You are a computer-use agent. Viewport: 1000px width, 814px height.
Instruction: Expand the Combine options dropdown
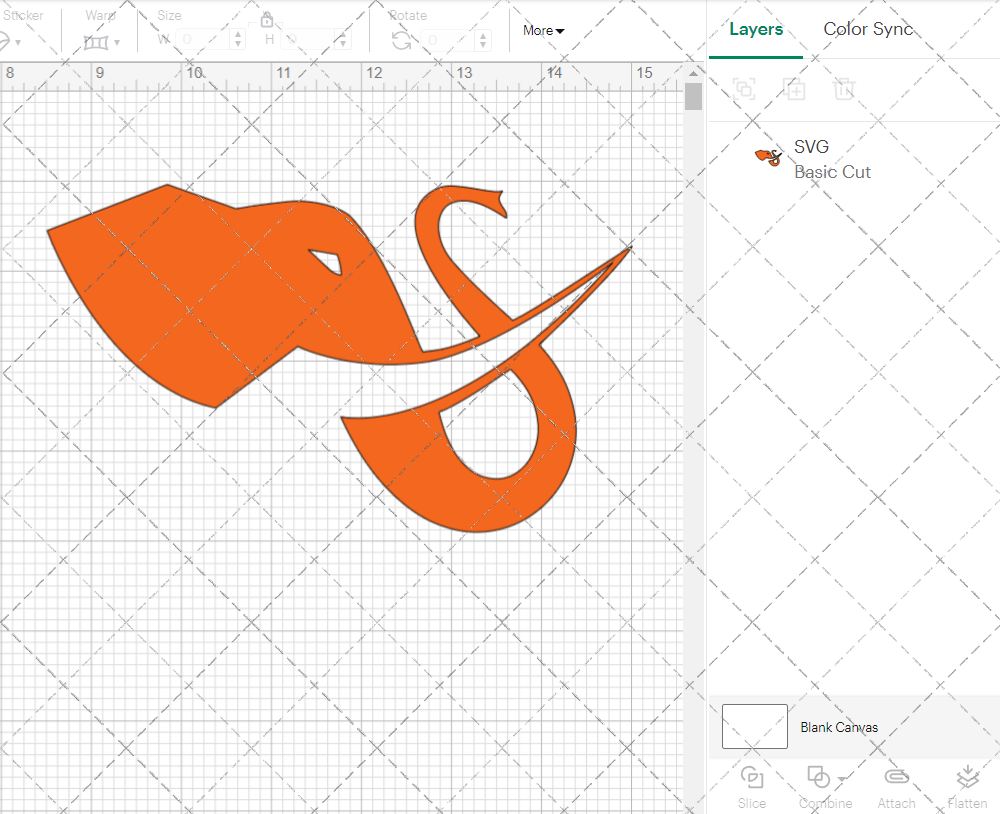843,778
